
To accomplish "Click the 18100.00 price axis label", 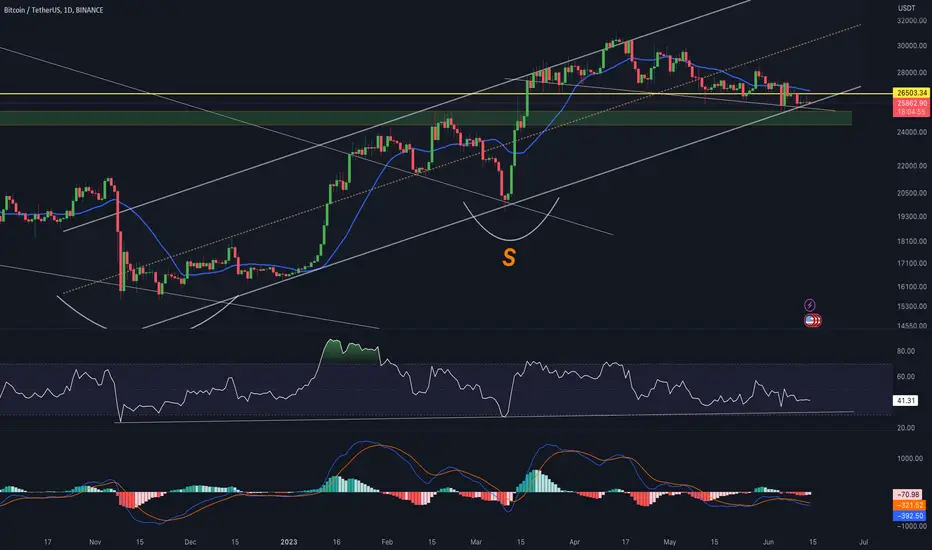I will pos(911,241).
